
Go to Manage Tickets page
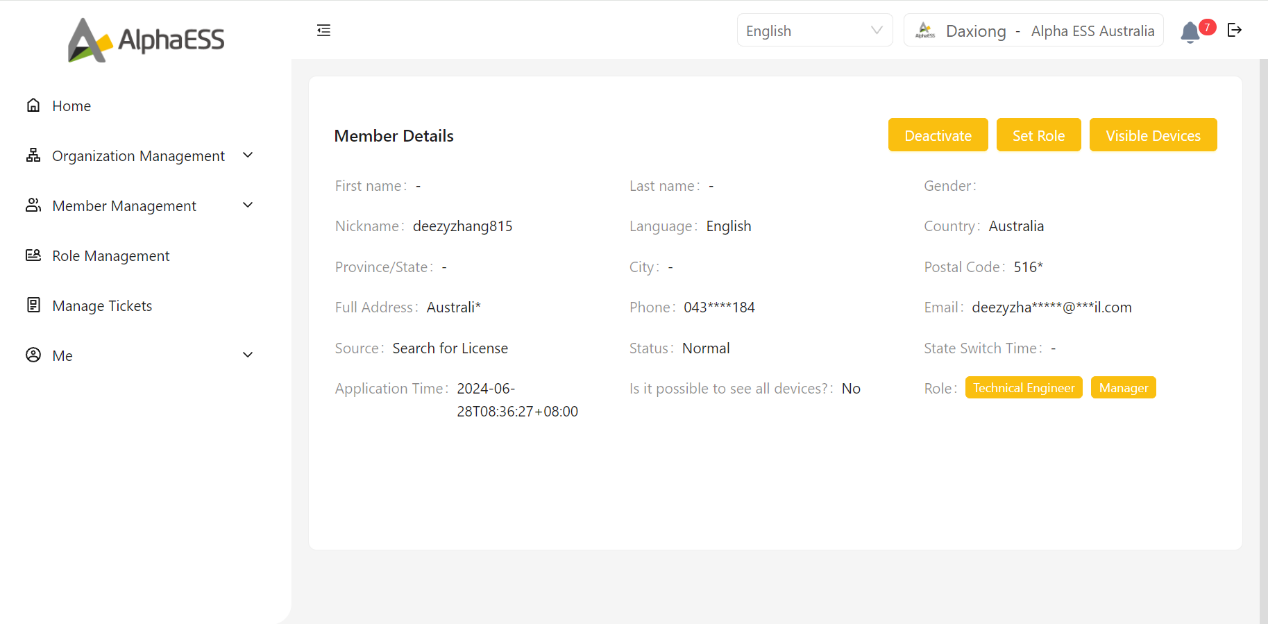pyautogui.click(x=102, y=306)
